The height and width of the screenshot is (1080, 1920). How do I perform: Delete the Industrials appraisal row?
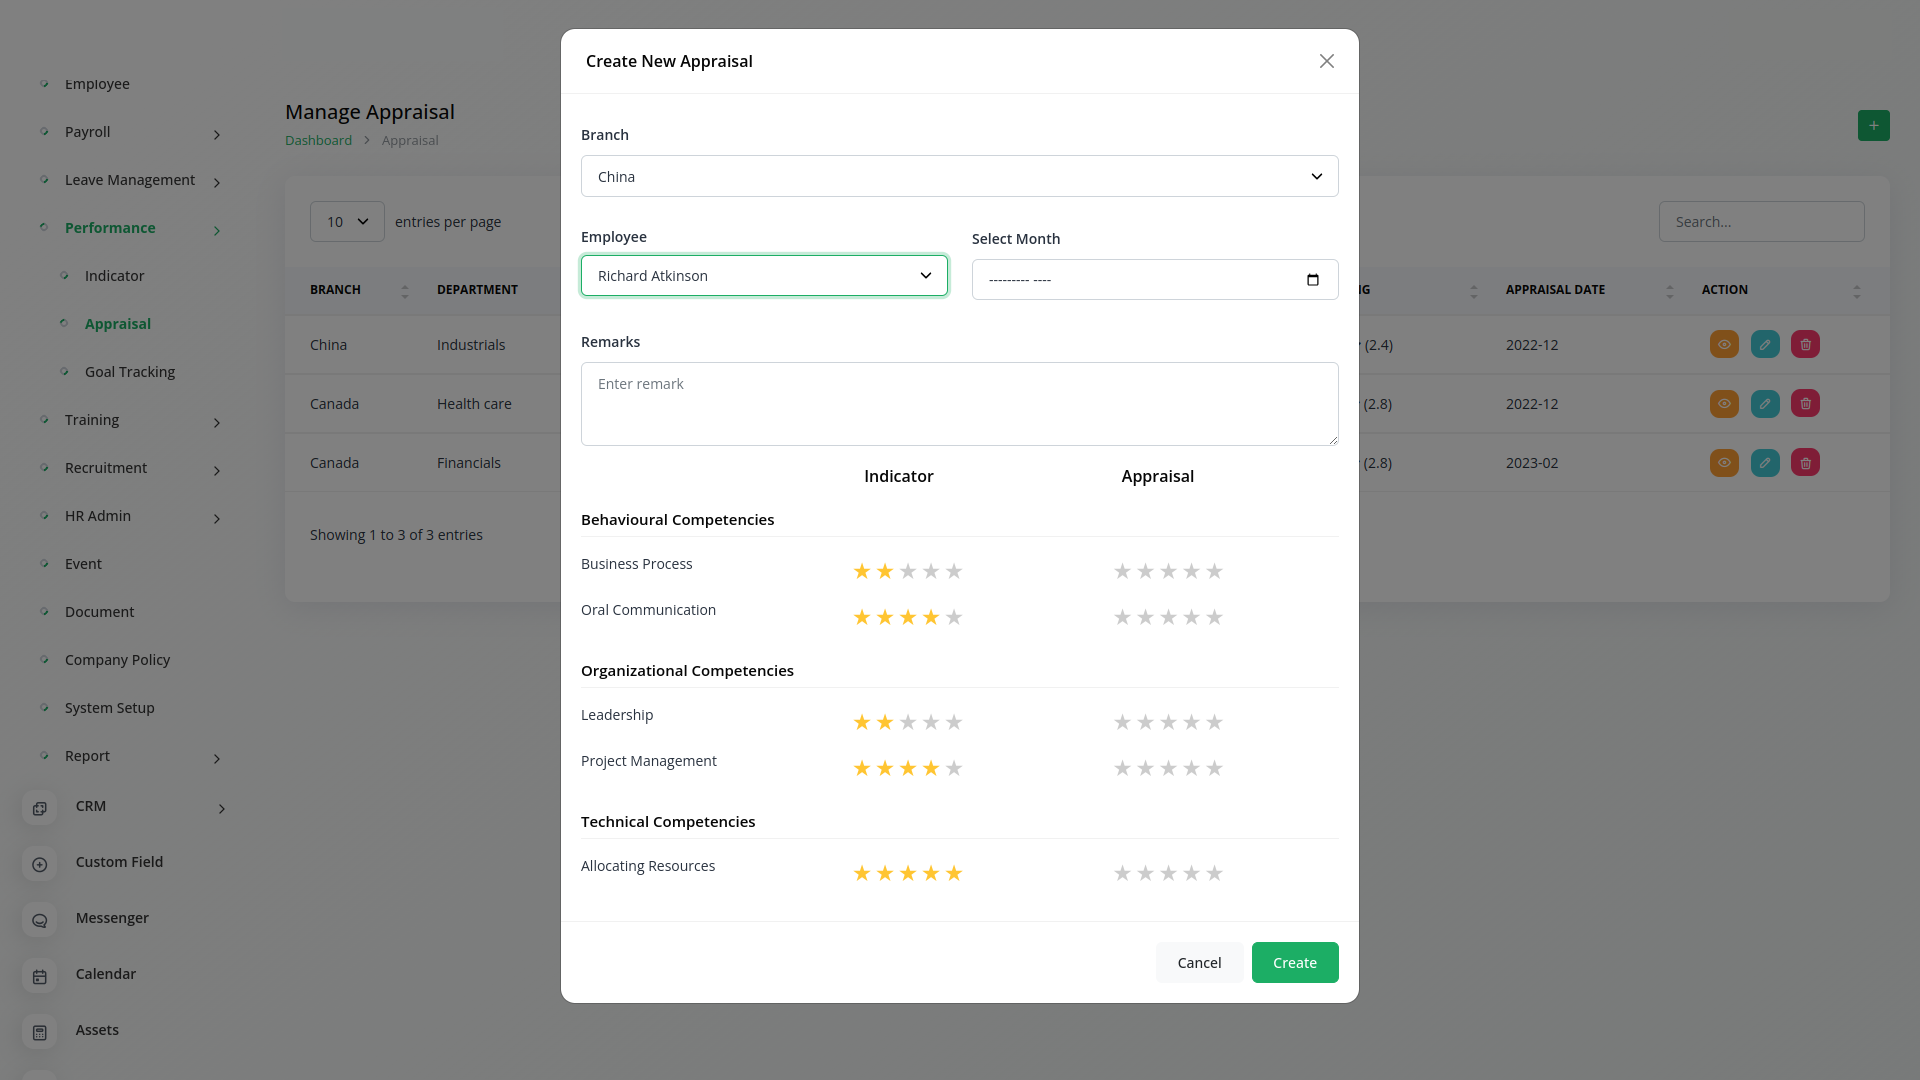(x=1805, y=345)
